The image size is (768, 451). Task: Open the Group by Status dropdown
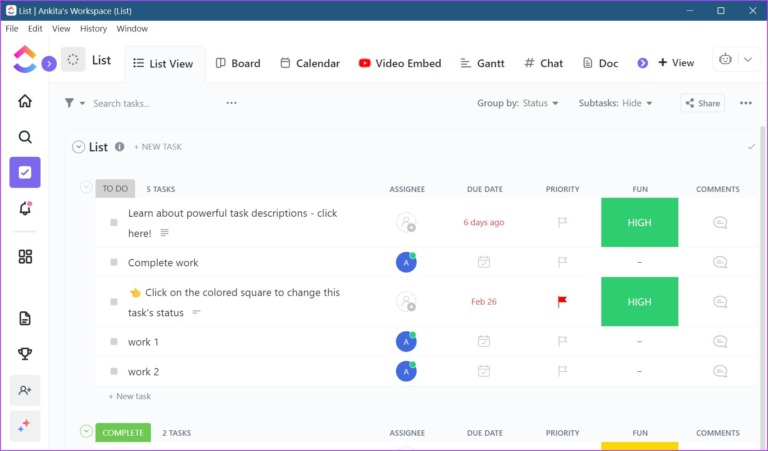pyautogui.click(x=518, y=103)
